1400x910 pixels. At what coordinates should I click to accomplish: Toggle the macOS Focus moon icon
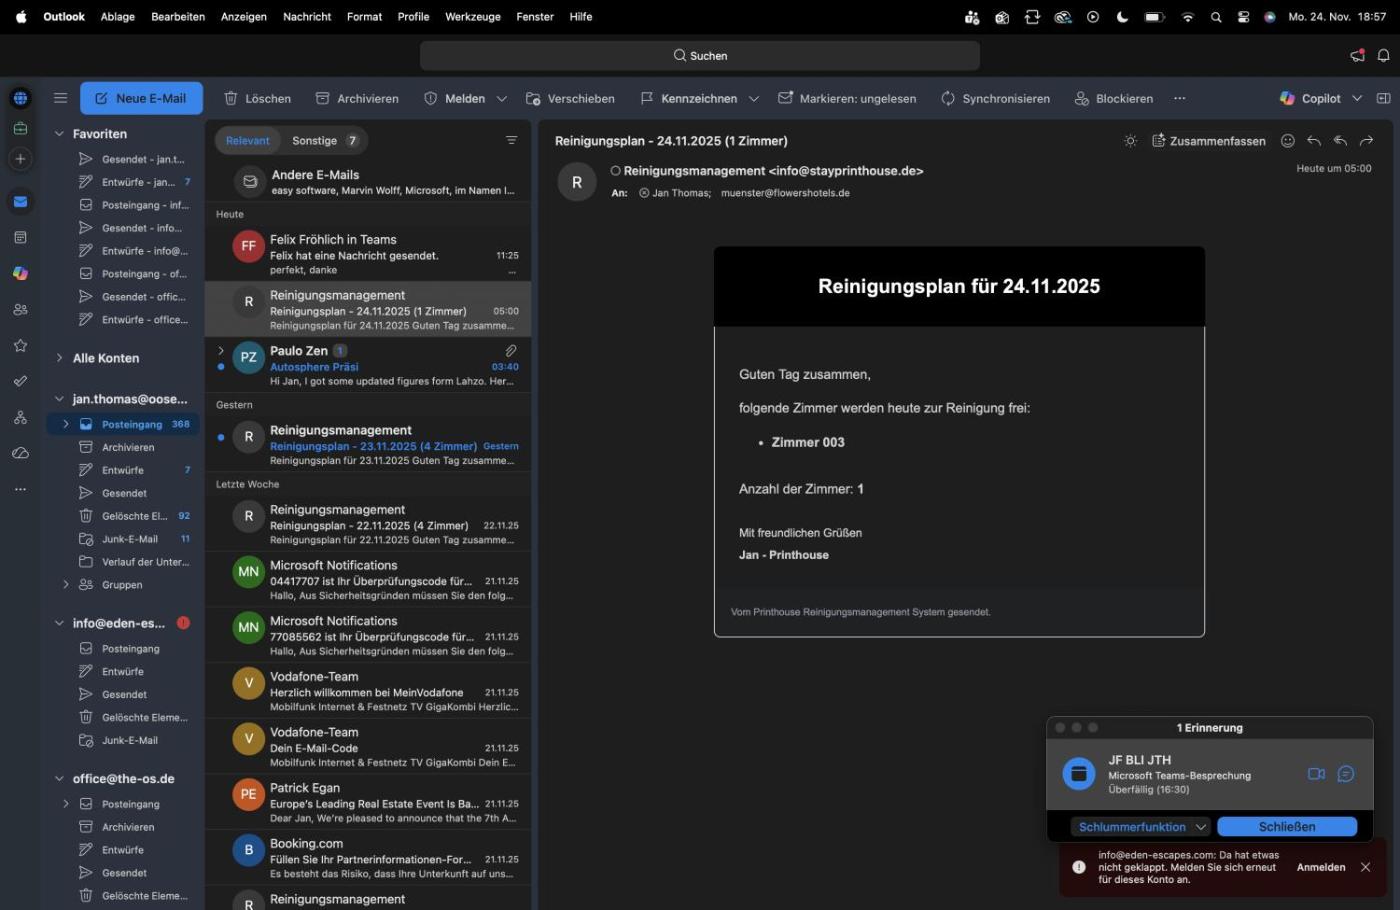1122,17
